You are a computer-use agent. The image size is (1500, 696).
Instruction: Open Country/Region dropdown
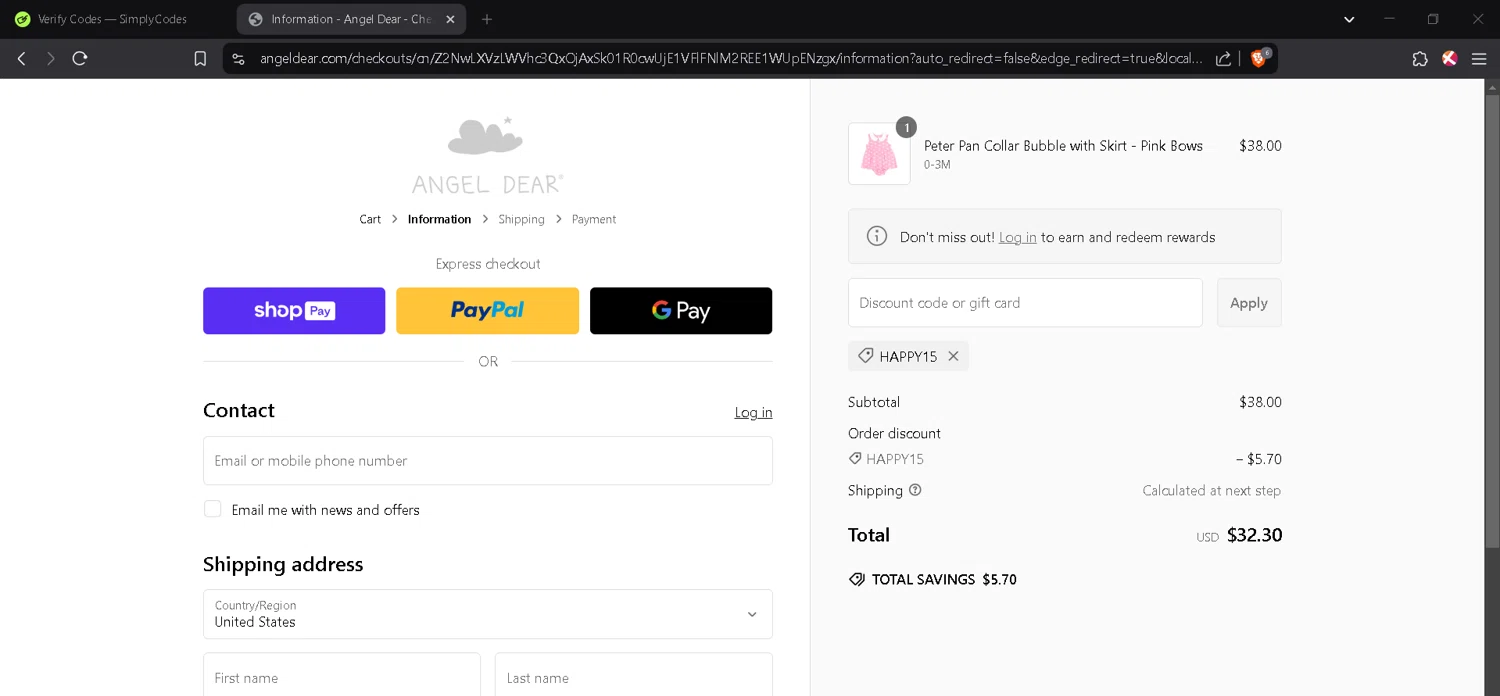pos(487,614)
